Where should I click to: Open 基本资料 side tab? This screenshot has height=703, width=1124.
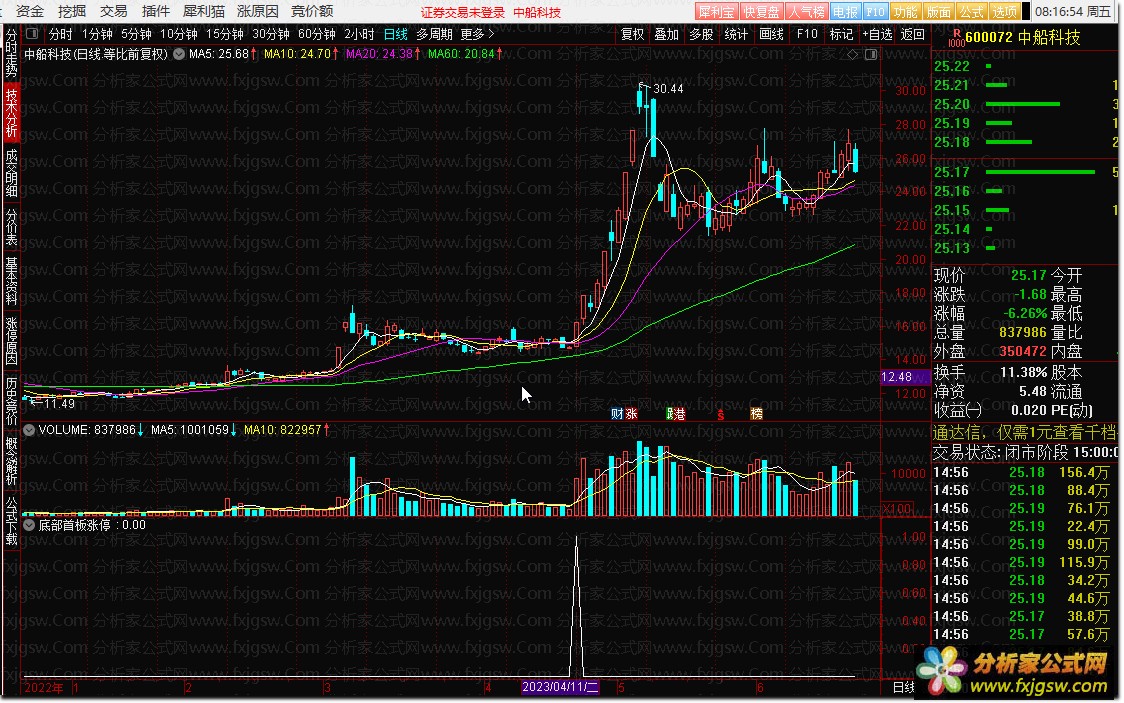click(11, 281)
